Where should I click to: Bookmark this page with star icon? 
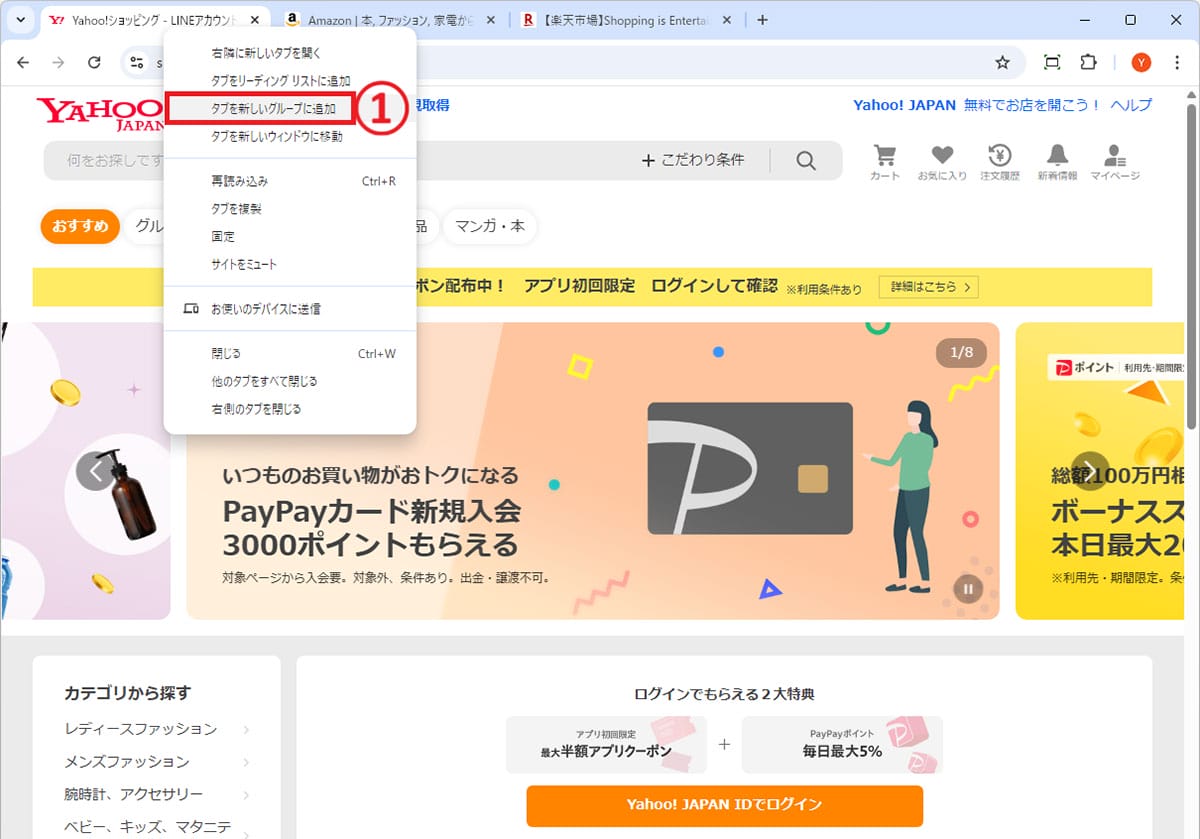click(1002, 63)
